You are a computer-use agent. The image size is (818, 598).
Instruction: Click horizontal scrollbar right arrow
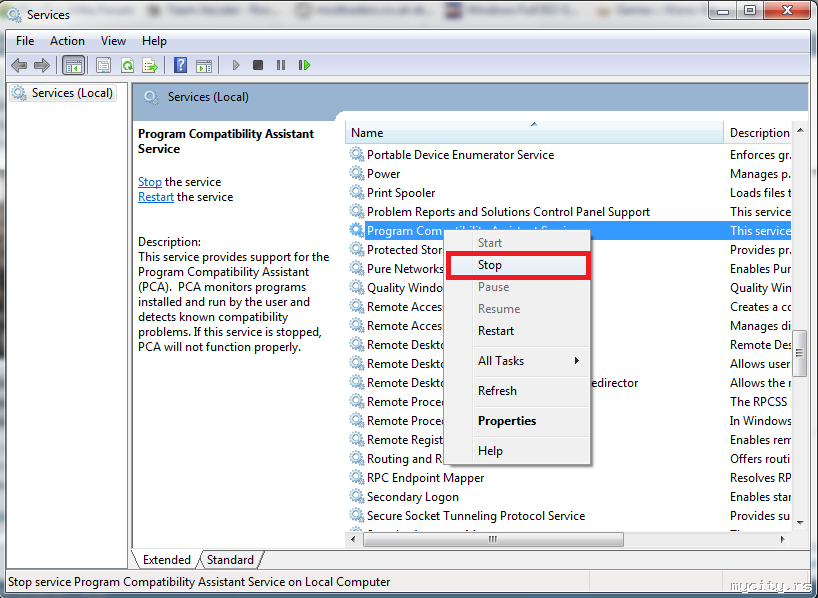783,539
